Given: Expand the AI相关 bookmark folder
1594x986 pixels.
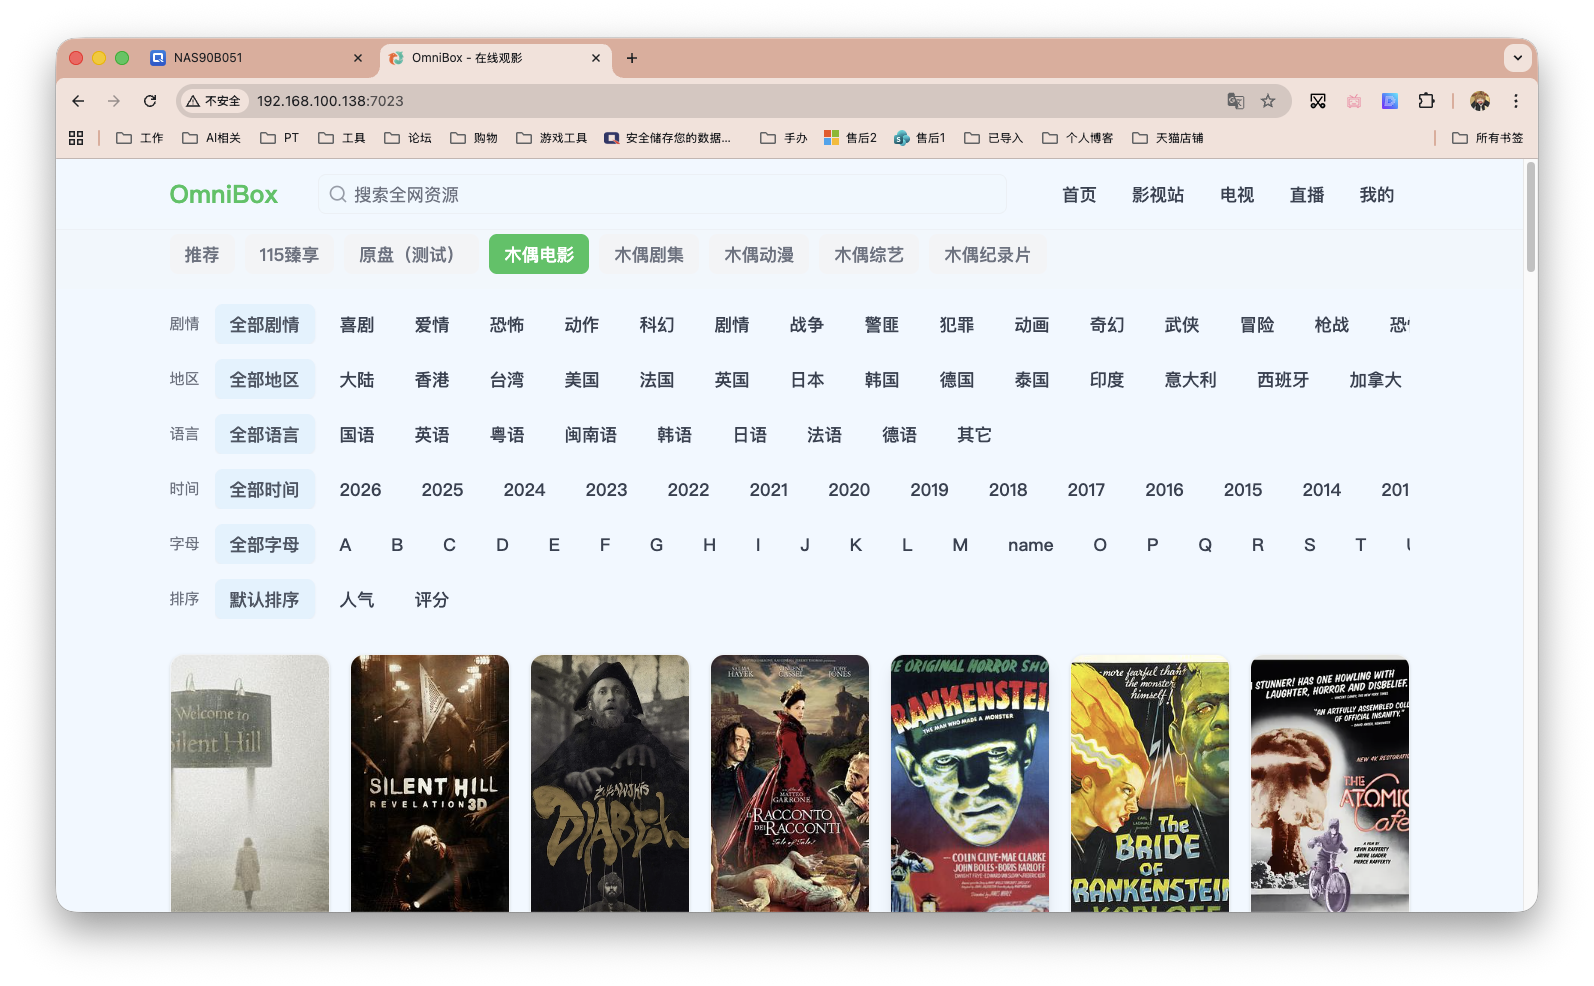Looking at the screenshot, I should [212, 138].
